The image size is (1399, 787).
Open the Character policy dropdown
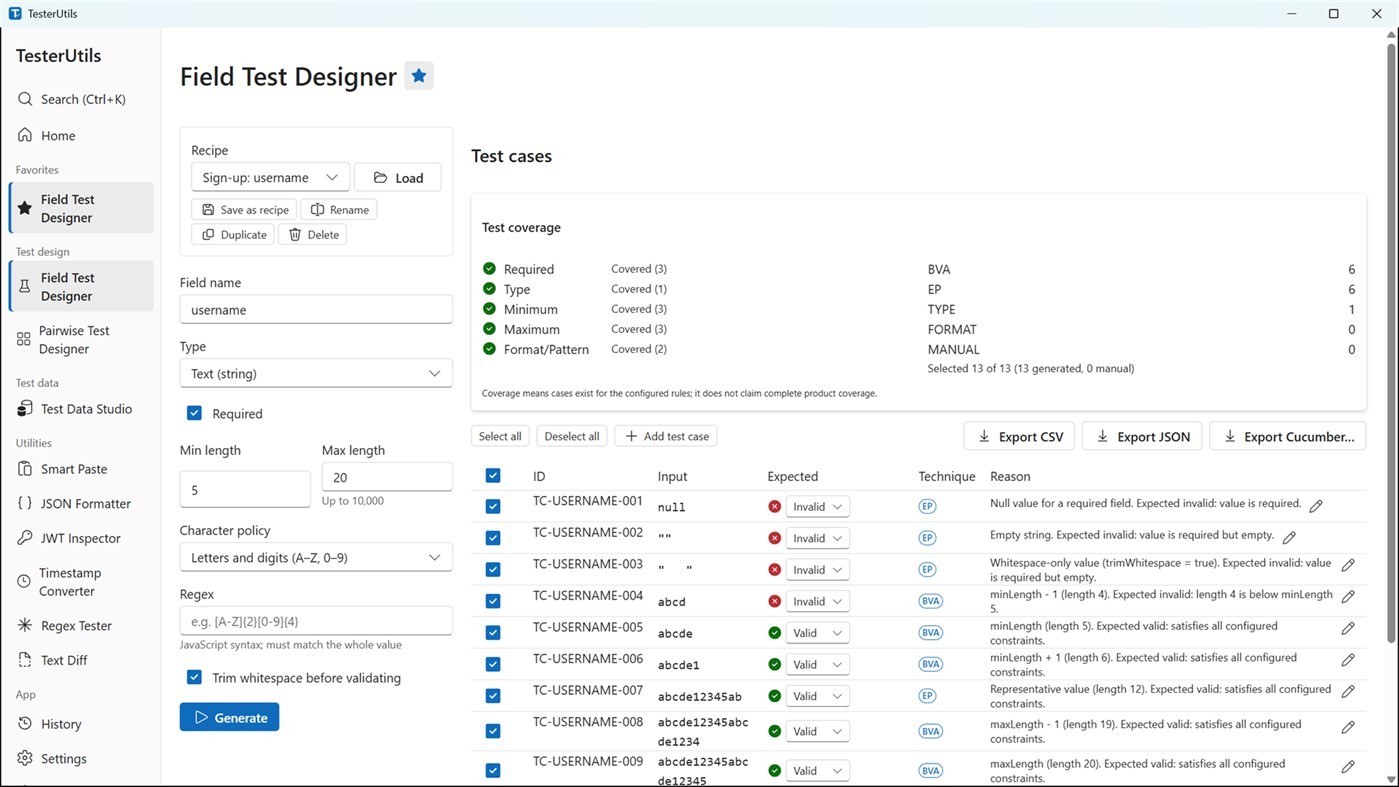tap(316, 557)
